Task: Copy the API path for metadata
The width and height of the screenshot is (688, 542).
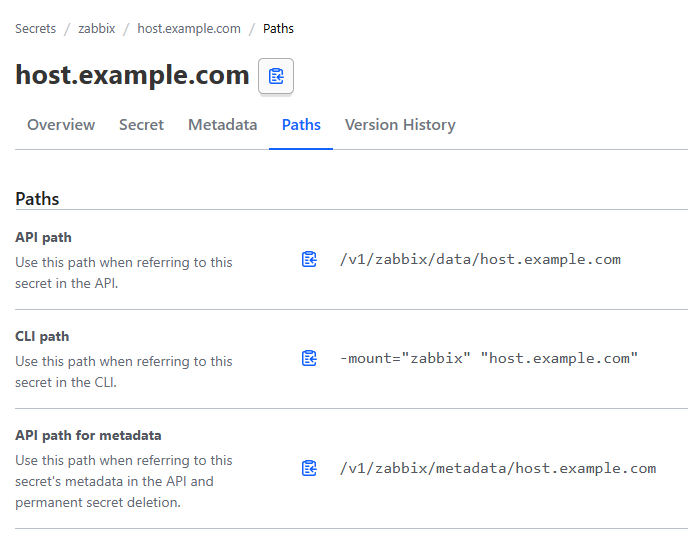Action: point(309,468)
